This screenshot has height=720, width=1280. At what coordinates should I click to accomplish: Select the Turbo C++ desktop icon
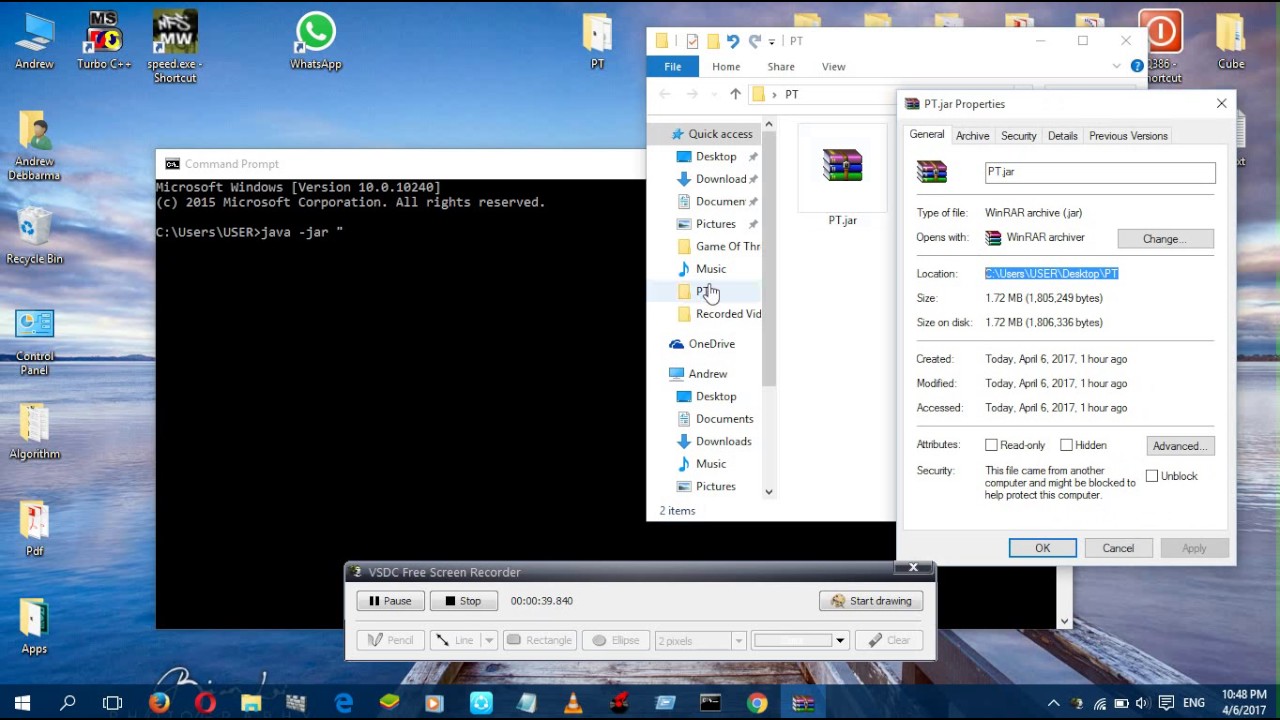104,41
